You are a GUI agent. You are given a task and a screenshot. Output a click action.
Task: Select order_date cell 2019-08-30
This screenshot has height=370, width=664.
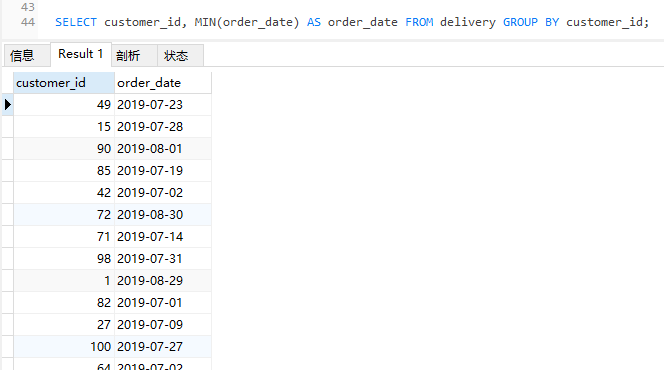(x=163, y=215)
